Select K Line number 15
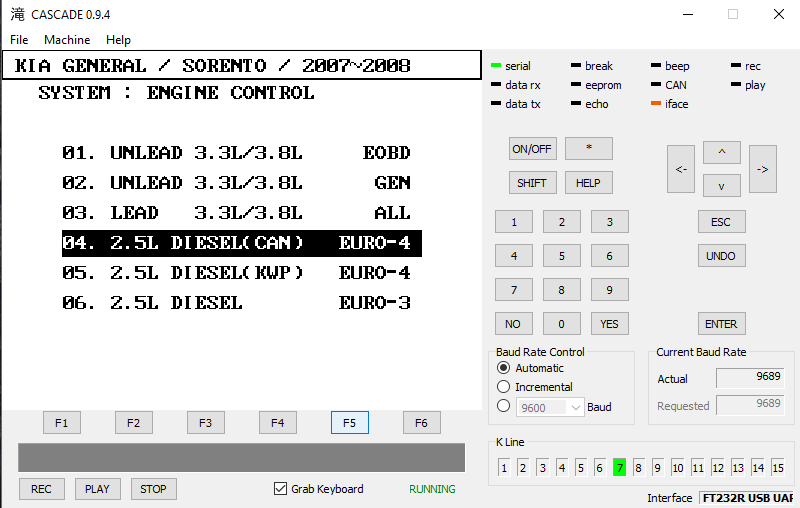The width and height of the screenshot is (800, 508). [777, 468]
